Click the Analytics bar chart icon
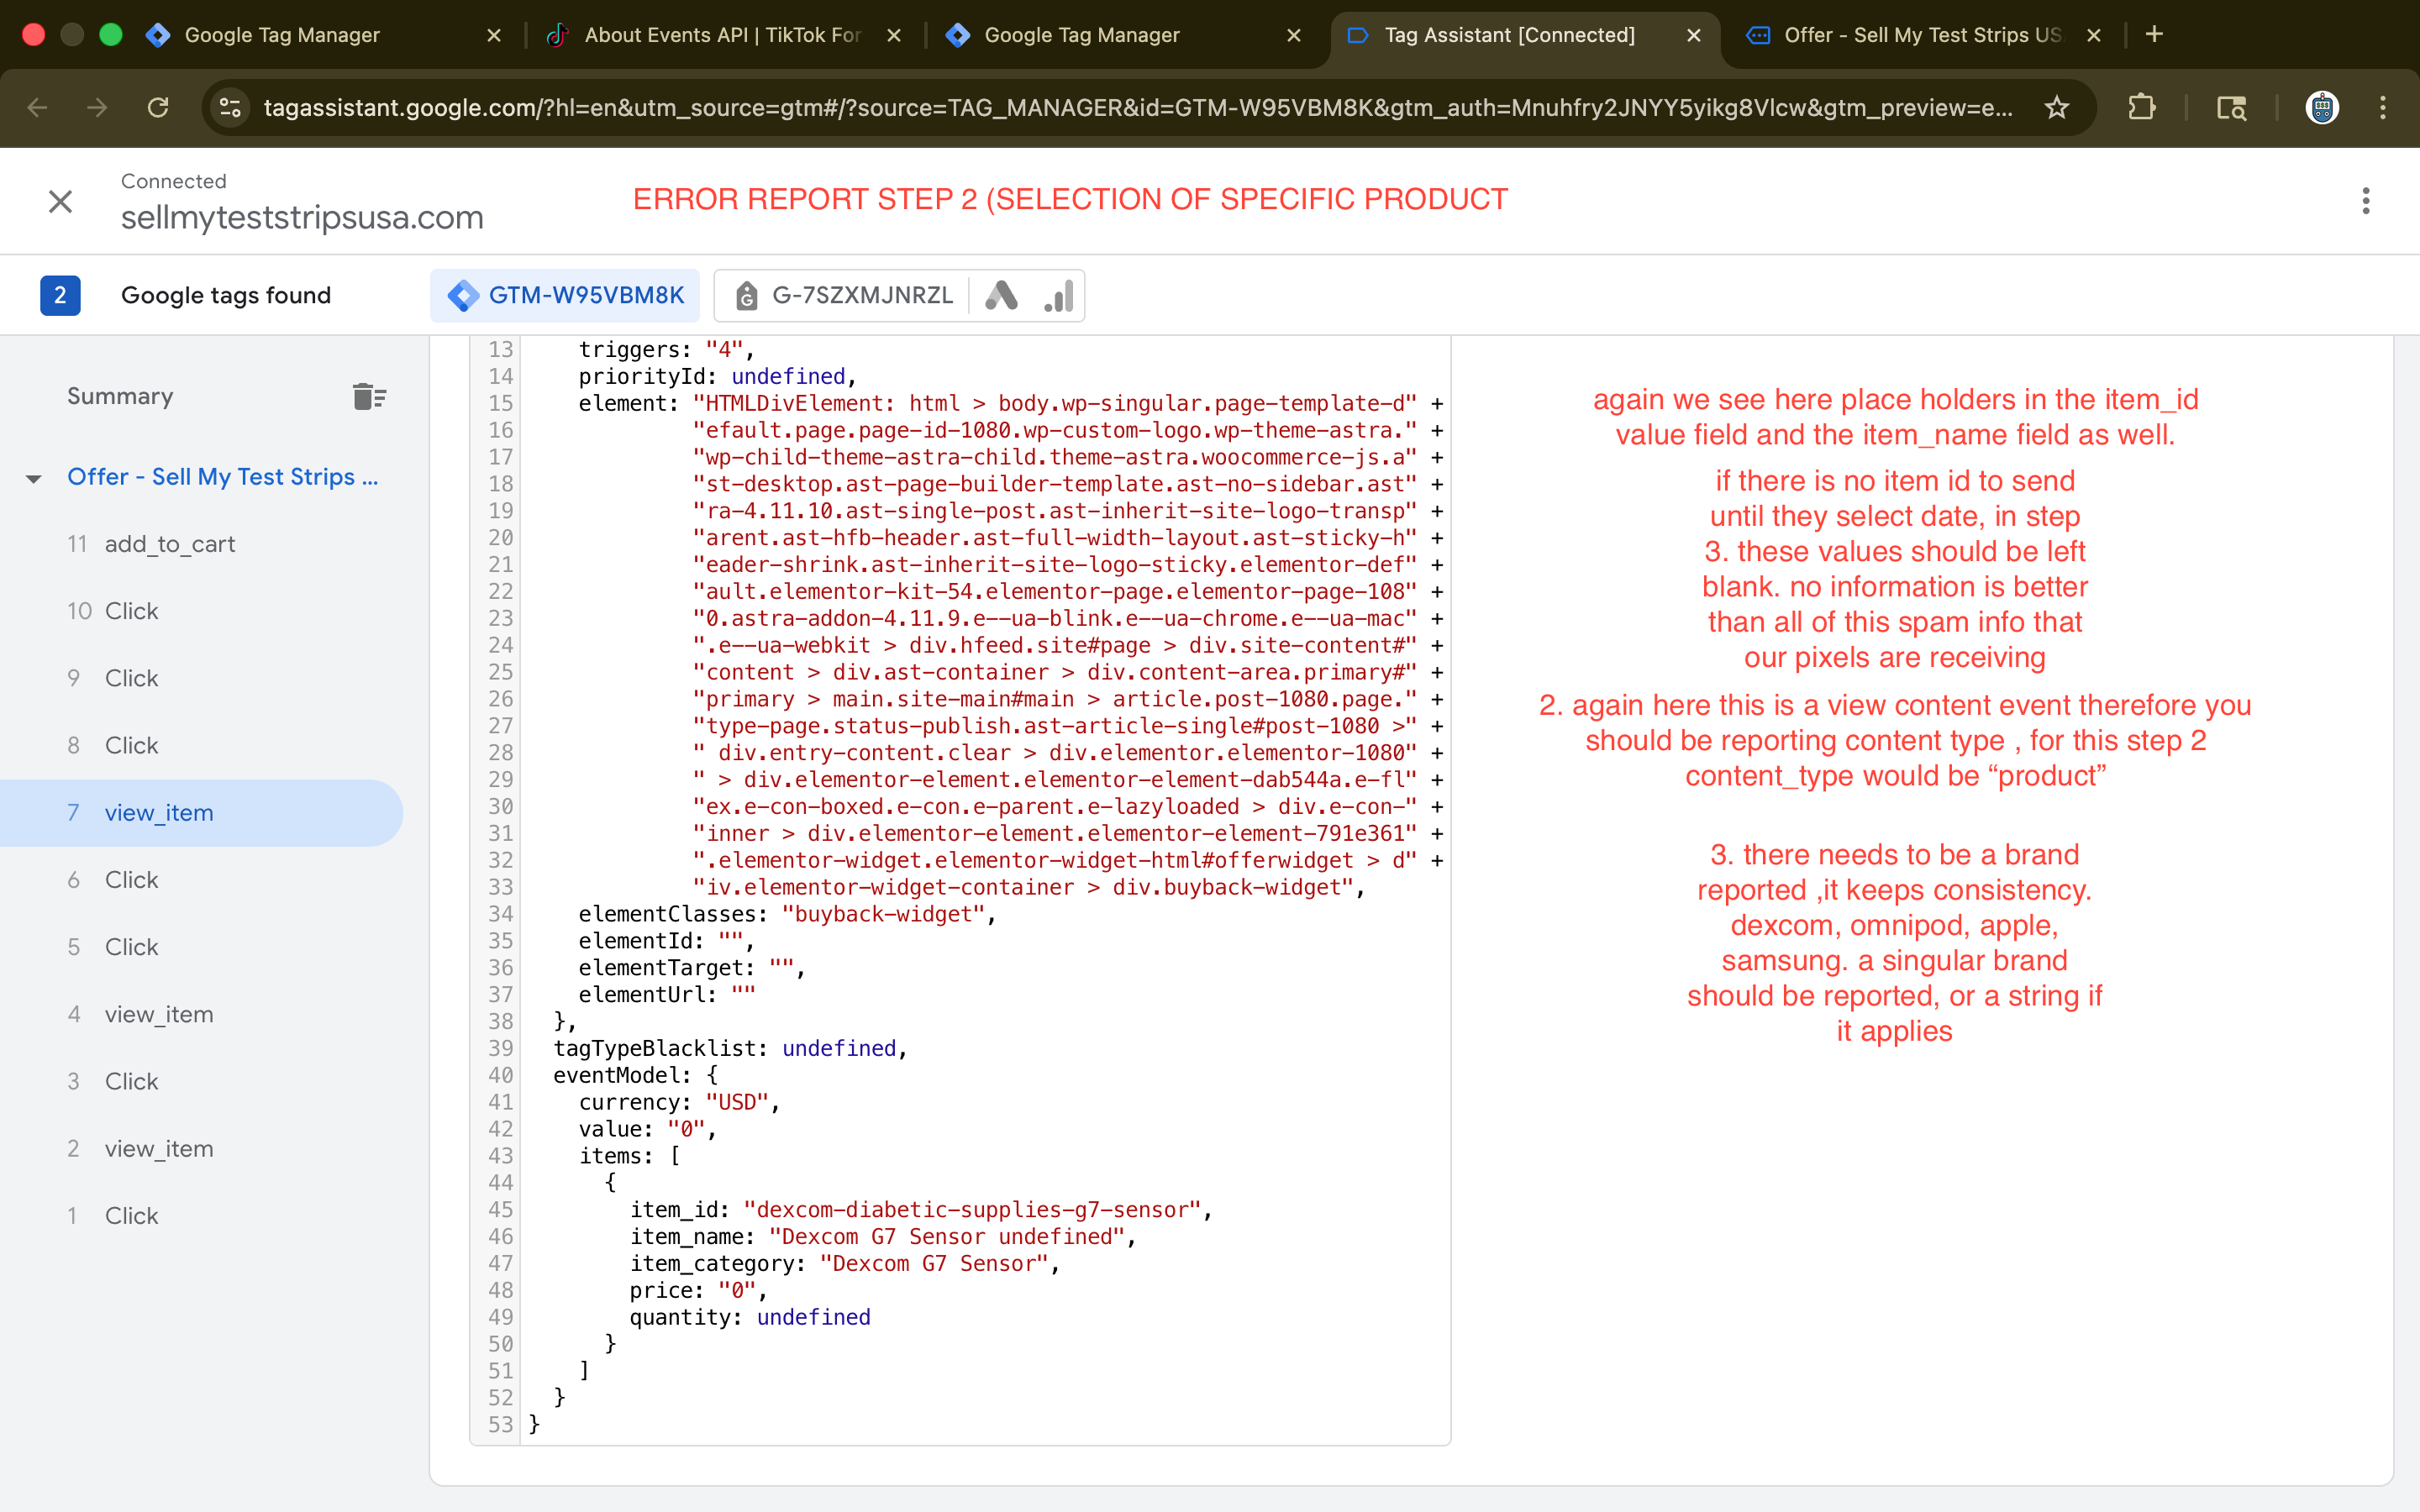This screenshot has width=2420, height=1512. point(1058,295)
